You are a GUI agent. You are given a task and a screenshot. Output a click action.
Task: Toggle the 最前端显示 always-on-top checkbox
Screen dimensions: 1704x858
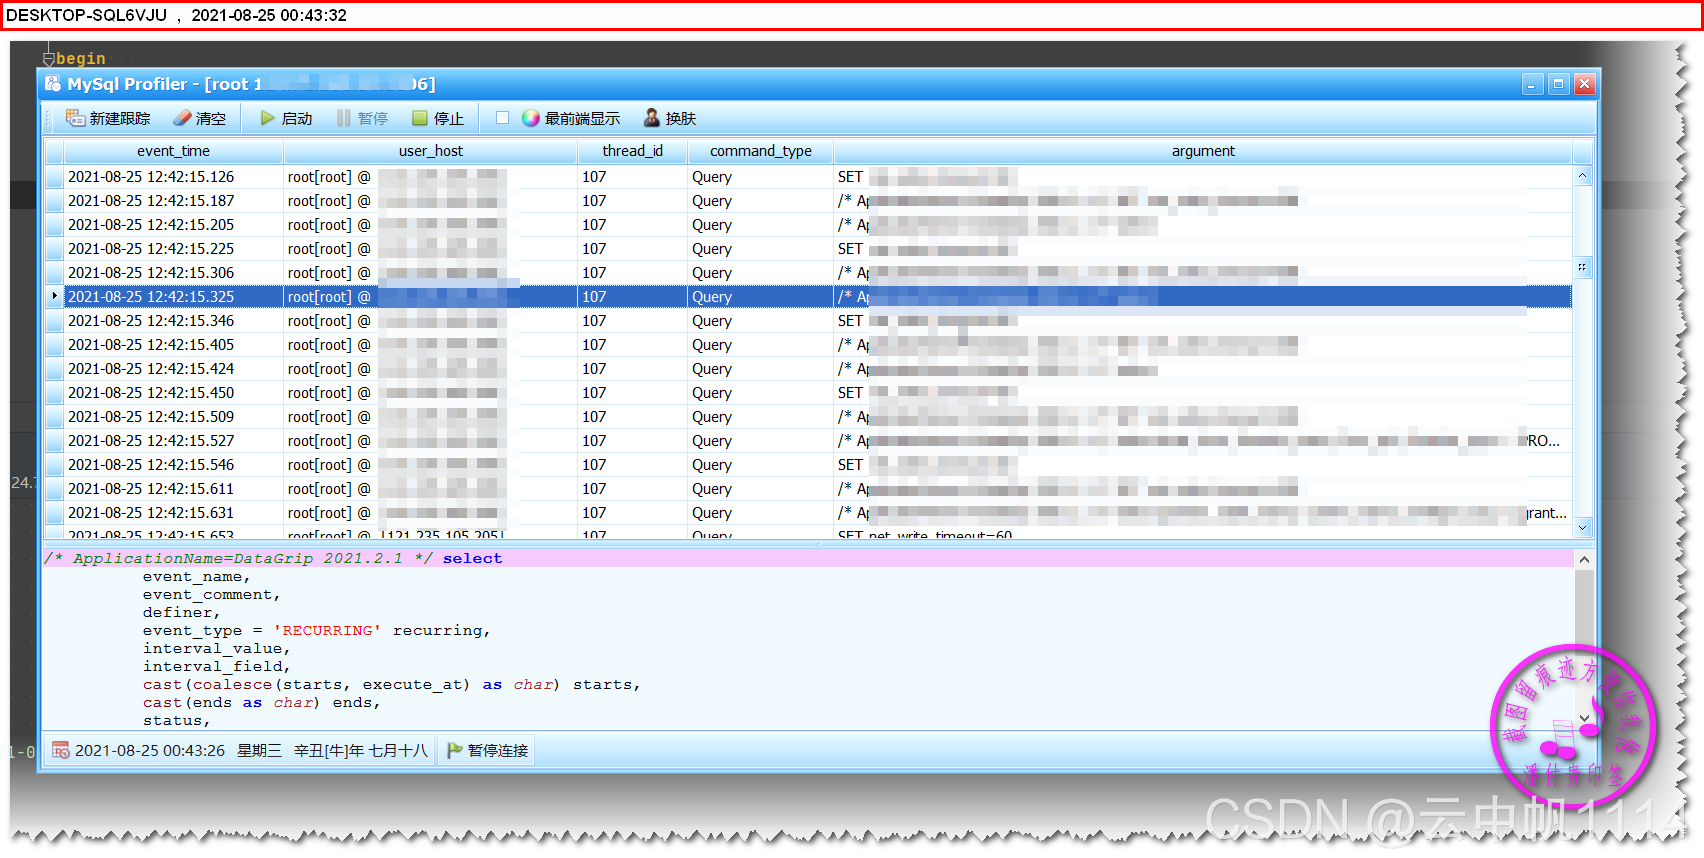point(502,118)
